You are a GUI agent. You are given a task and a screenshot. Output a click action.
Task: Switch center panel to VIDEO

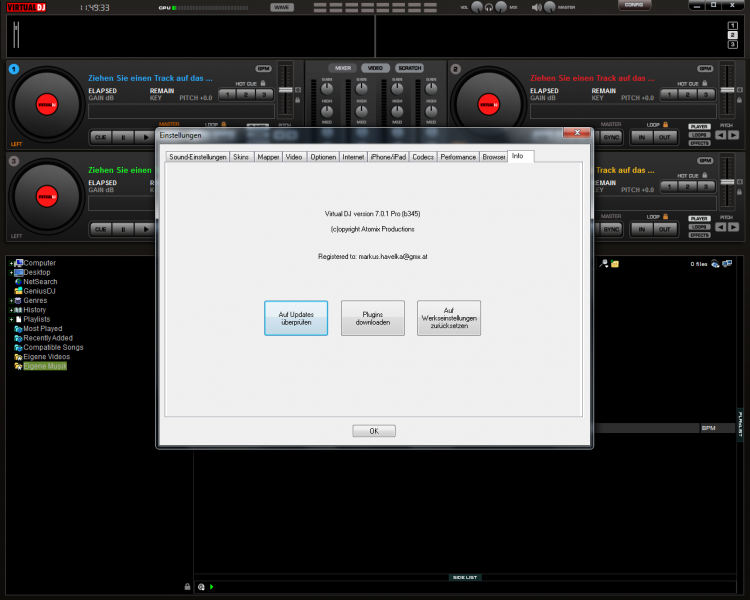375,68
